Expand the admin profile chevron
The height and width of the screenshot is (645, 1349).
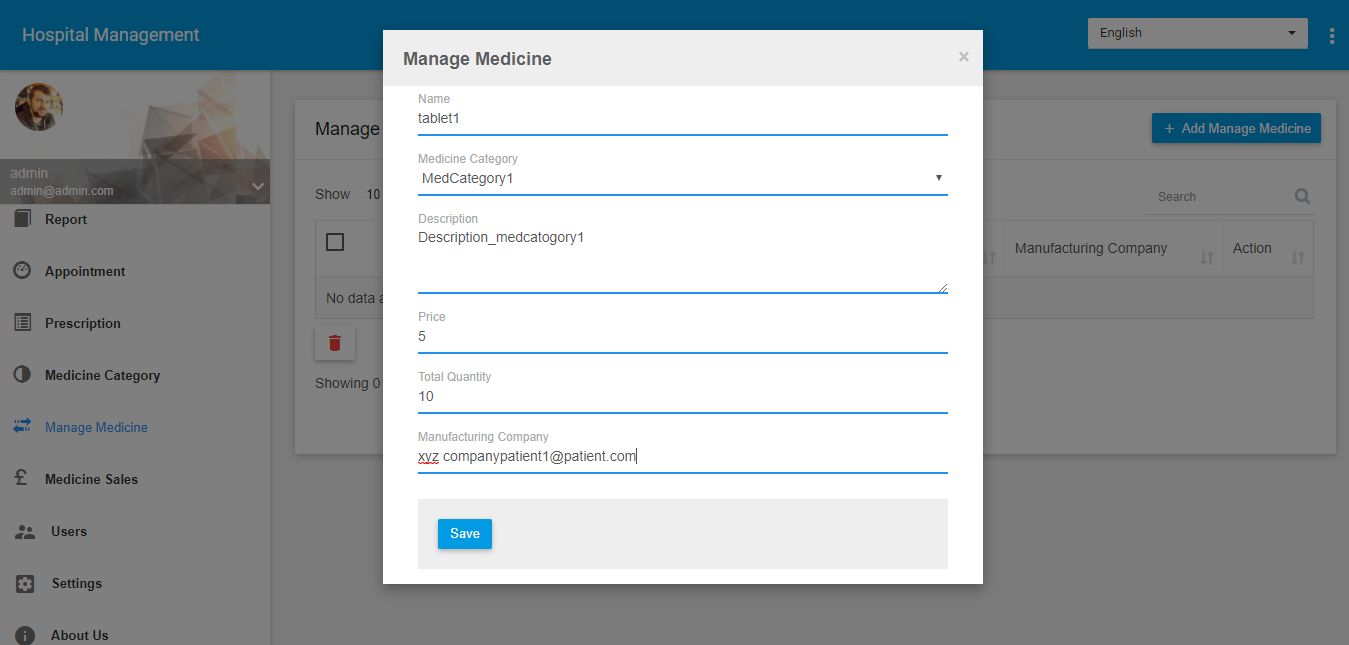257,186
